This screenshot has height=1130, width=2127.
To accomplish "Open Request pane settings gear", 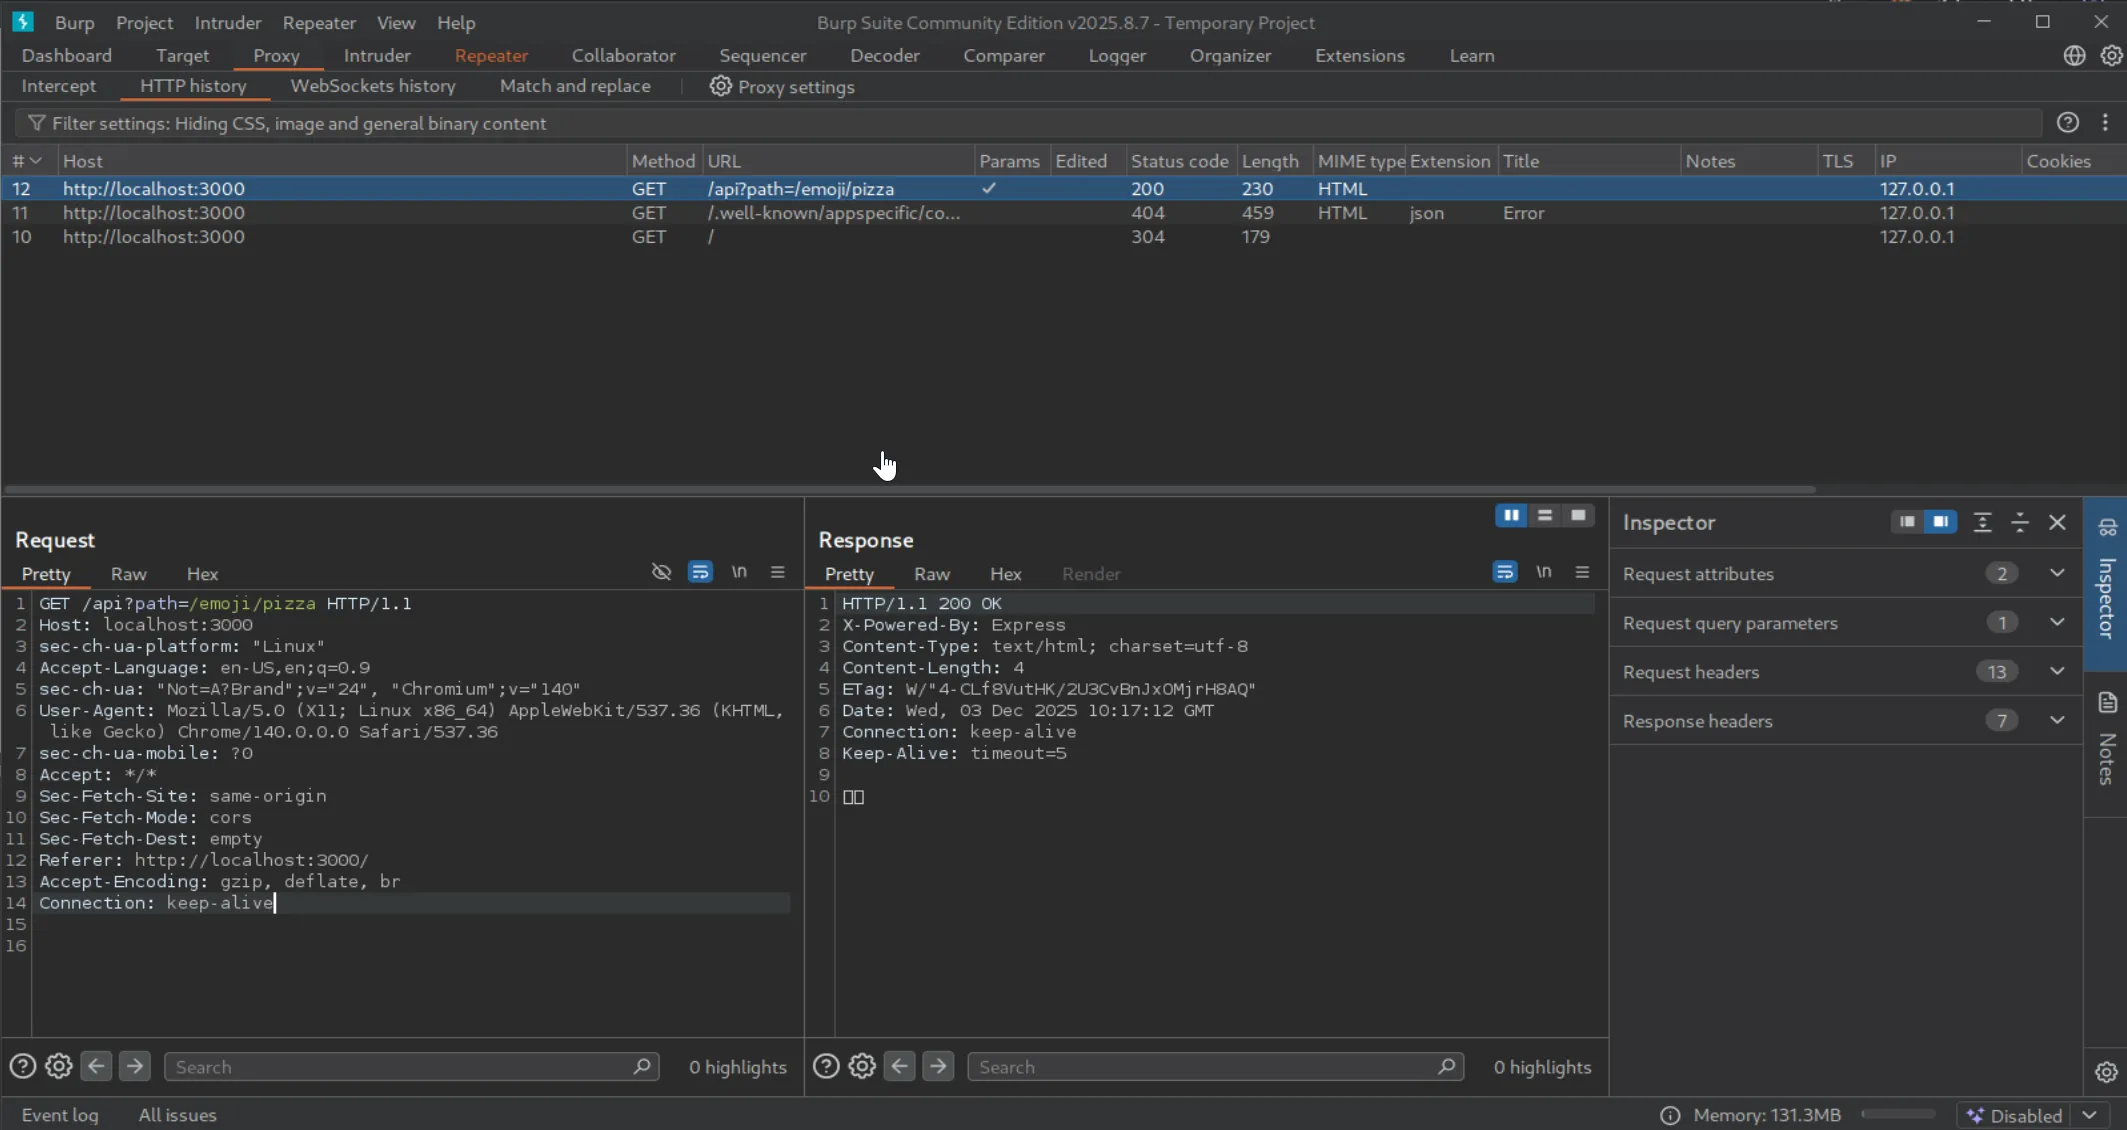I will click(59, 1066).
